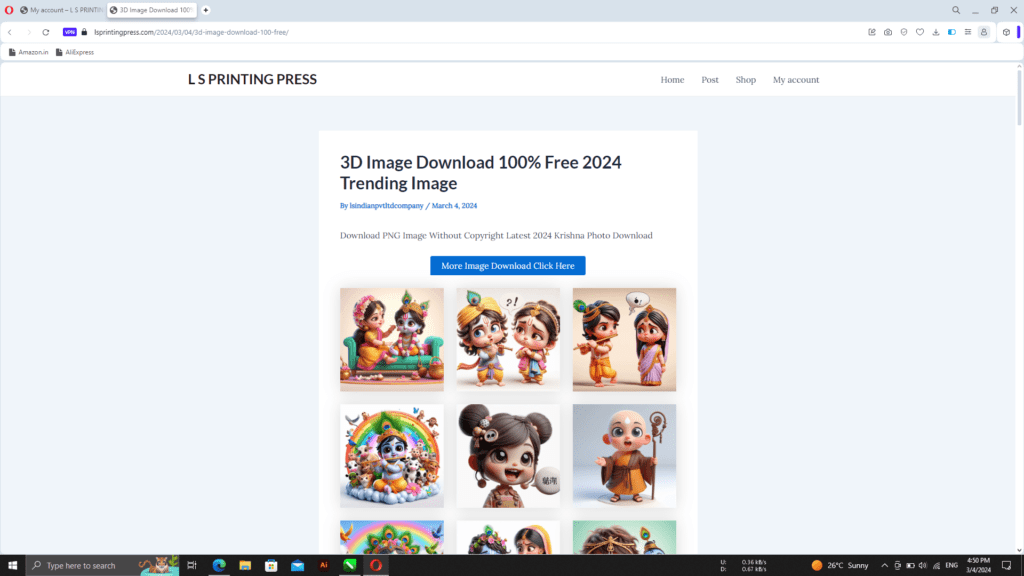The image size is (1024, 576).
Task: Open Krishna yellow turban '?!' bubble image
Action: point(508,340)
